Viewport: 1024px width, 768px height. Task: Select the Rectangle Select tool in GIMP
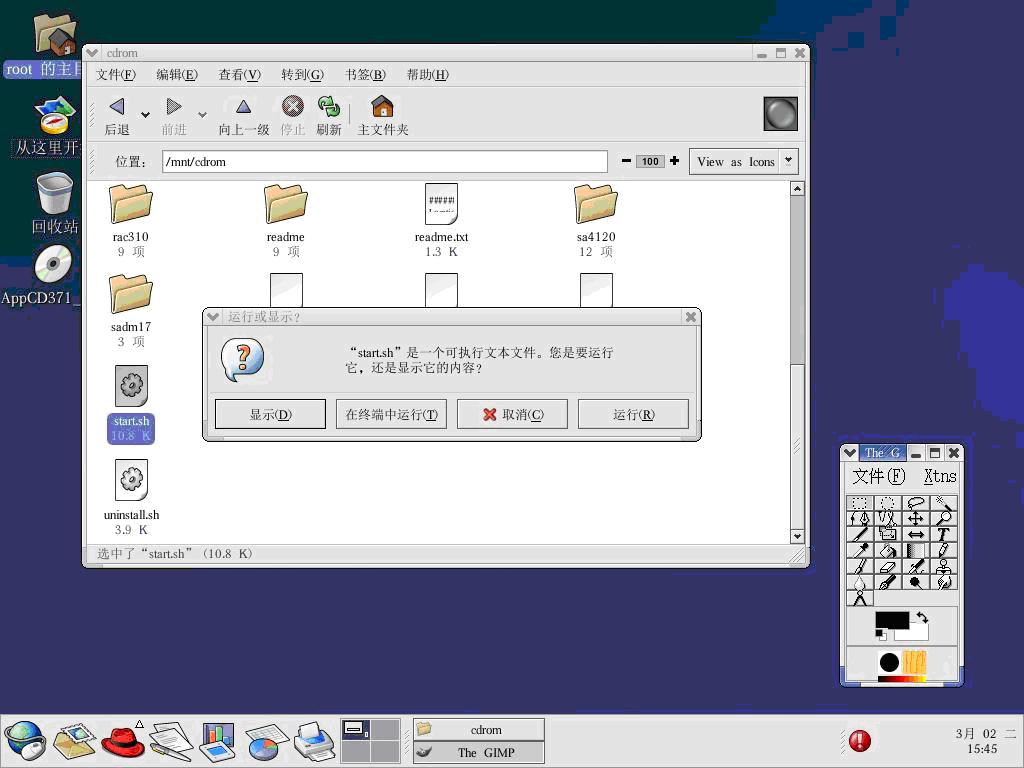pyautogui.click(x=859, y=503)
